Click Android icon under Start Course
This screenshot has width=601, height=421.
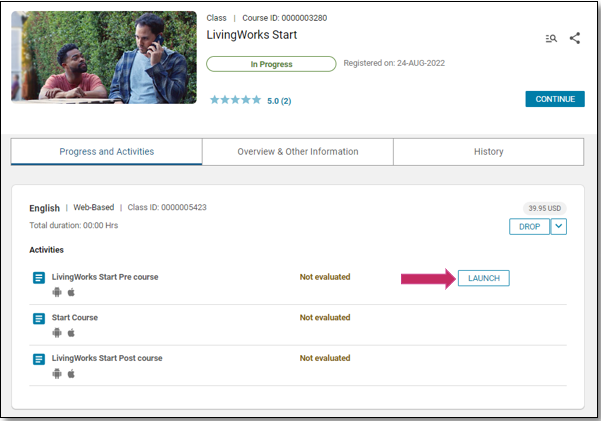click(57, 333)
